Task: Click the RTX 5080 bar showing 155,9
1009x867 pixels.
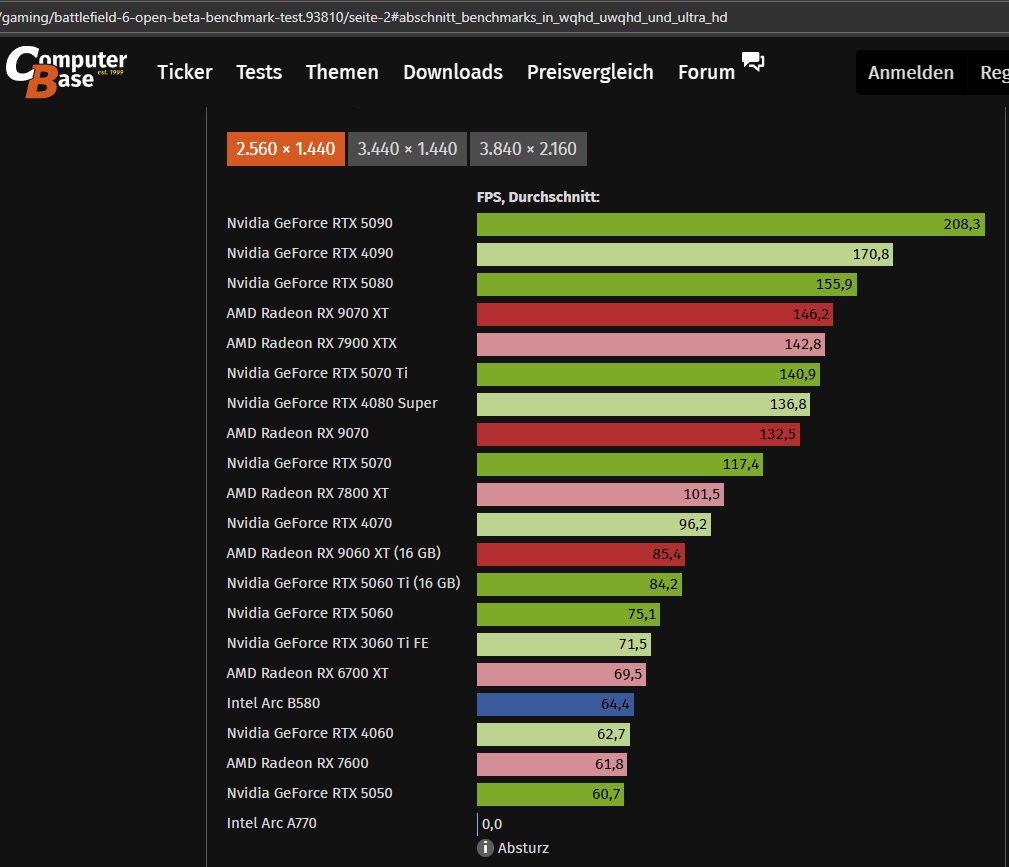Action: (x=667, y=284)
